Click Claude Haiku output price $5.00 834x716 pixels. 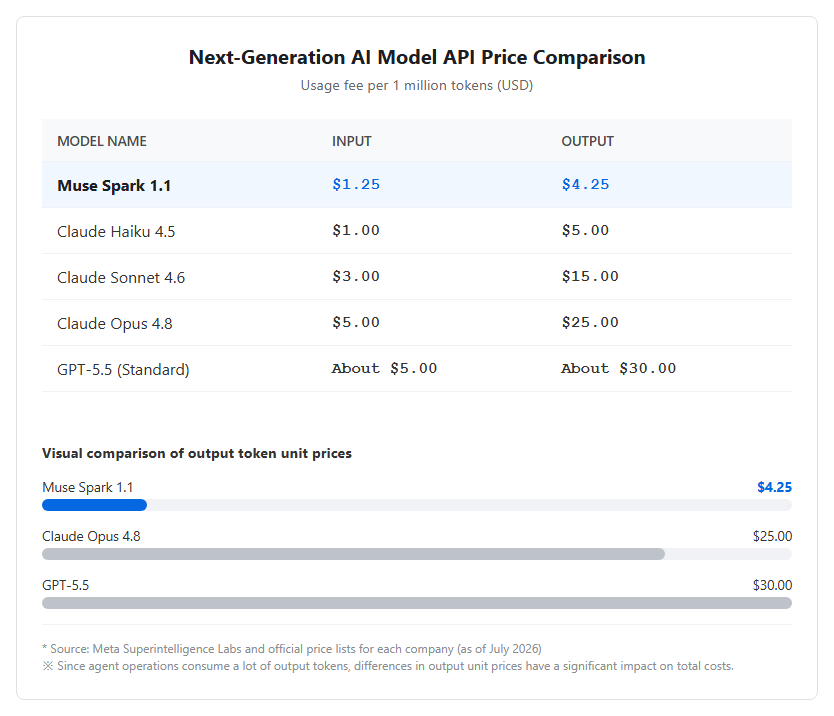click(585, 230)
